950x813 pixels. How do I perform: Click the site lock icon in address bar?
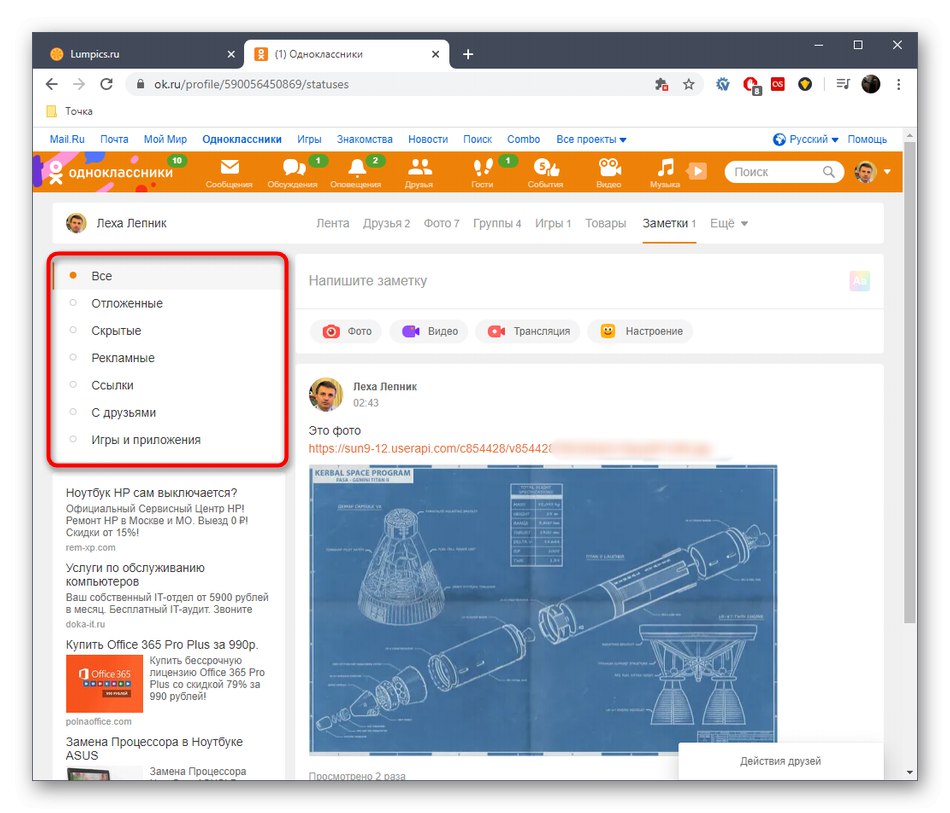point(141,84)
